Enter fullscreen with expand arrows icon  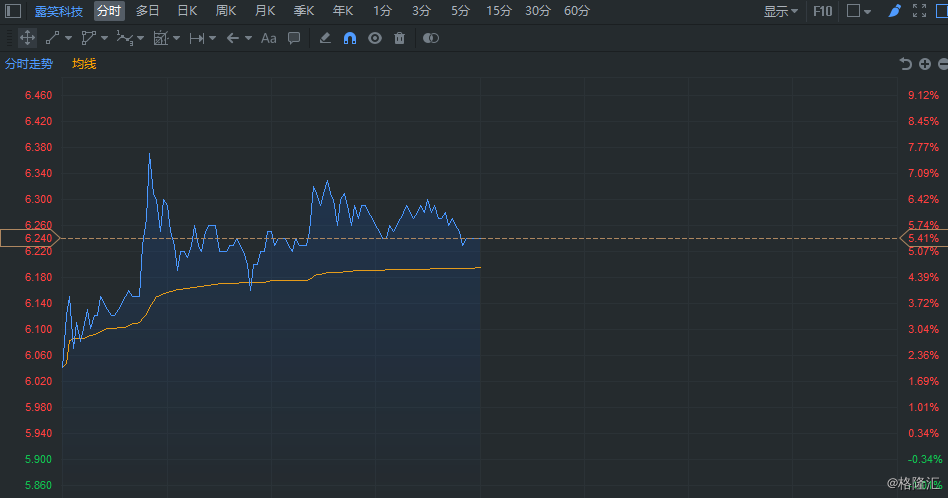tap(920, 11)
